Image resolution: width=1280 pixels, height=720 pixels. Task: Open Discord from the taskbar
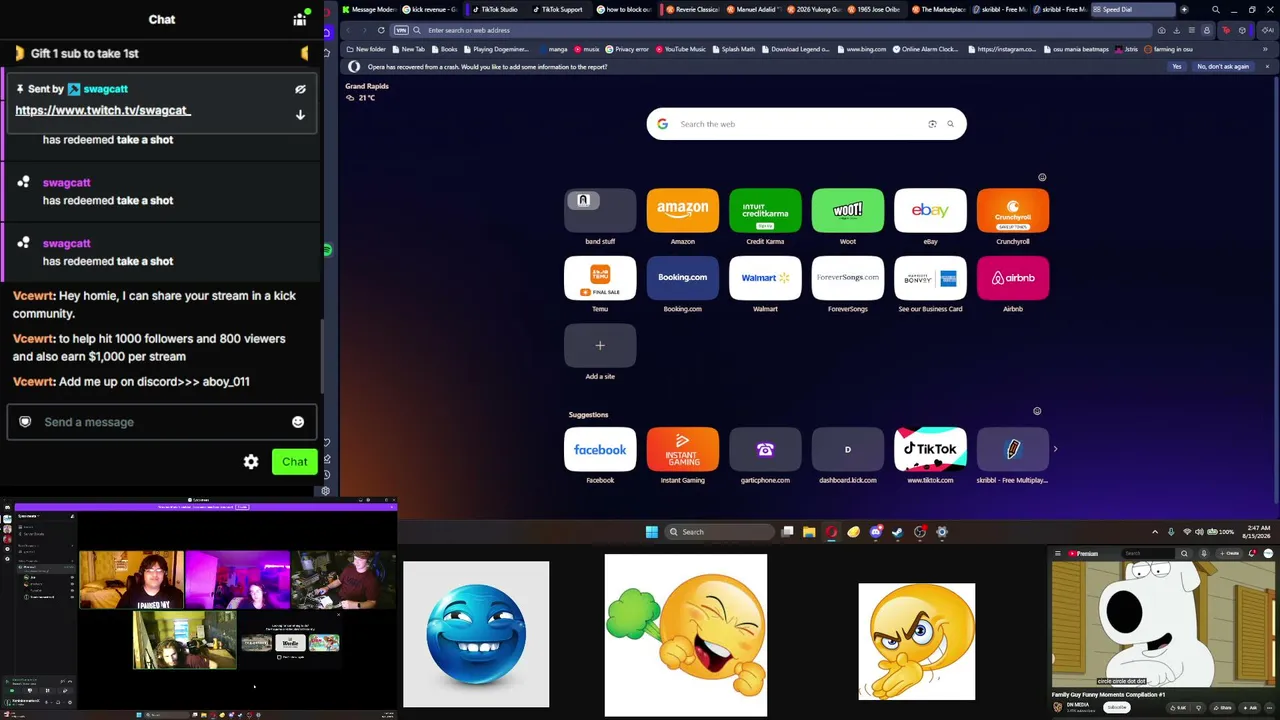click(876, 532)
